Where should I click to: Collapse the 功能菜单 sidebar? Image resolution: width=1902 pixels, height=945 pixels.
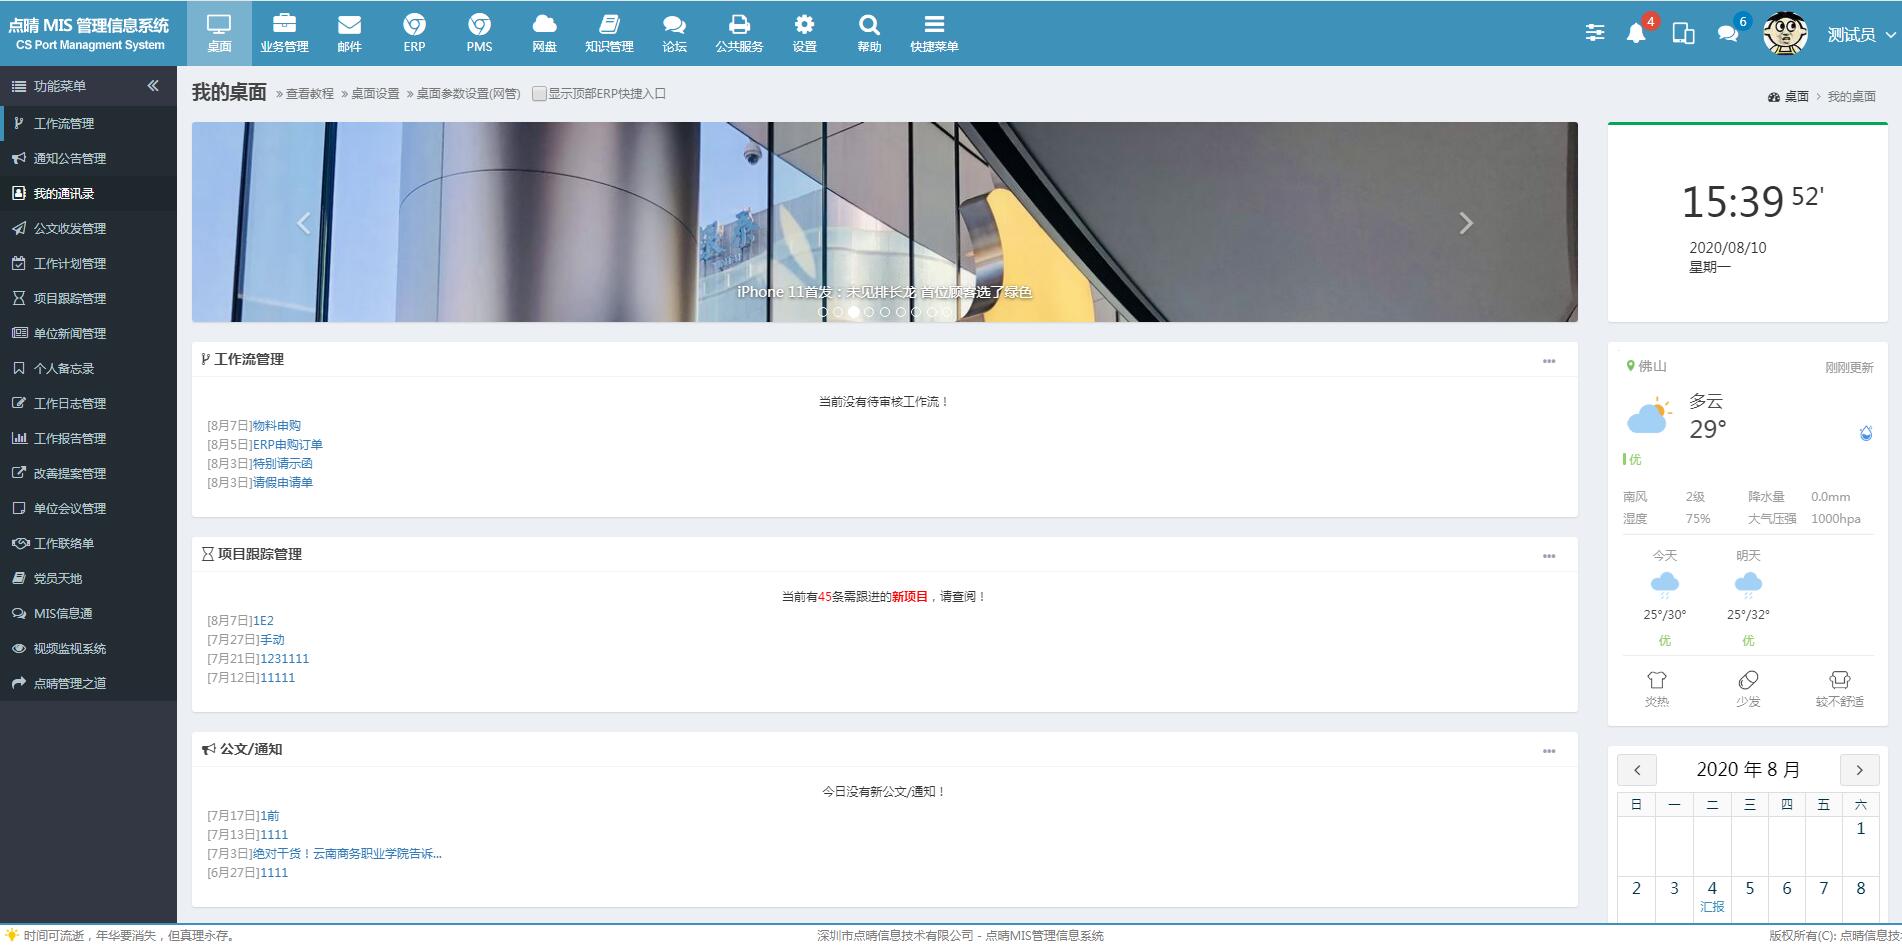tap(153, 86)
